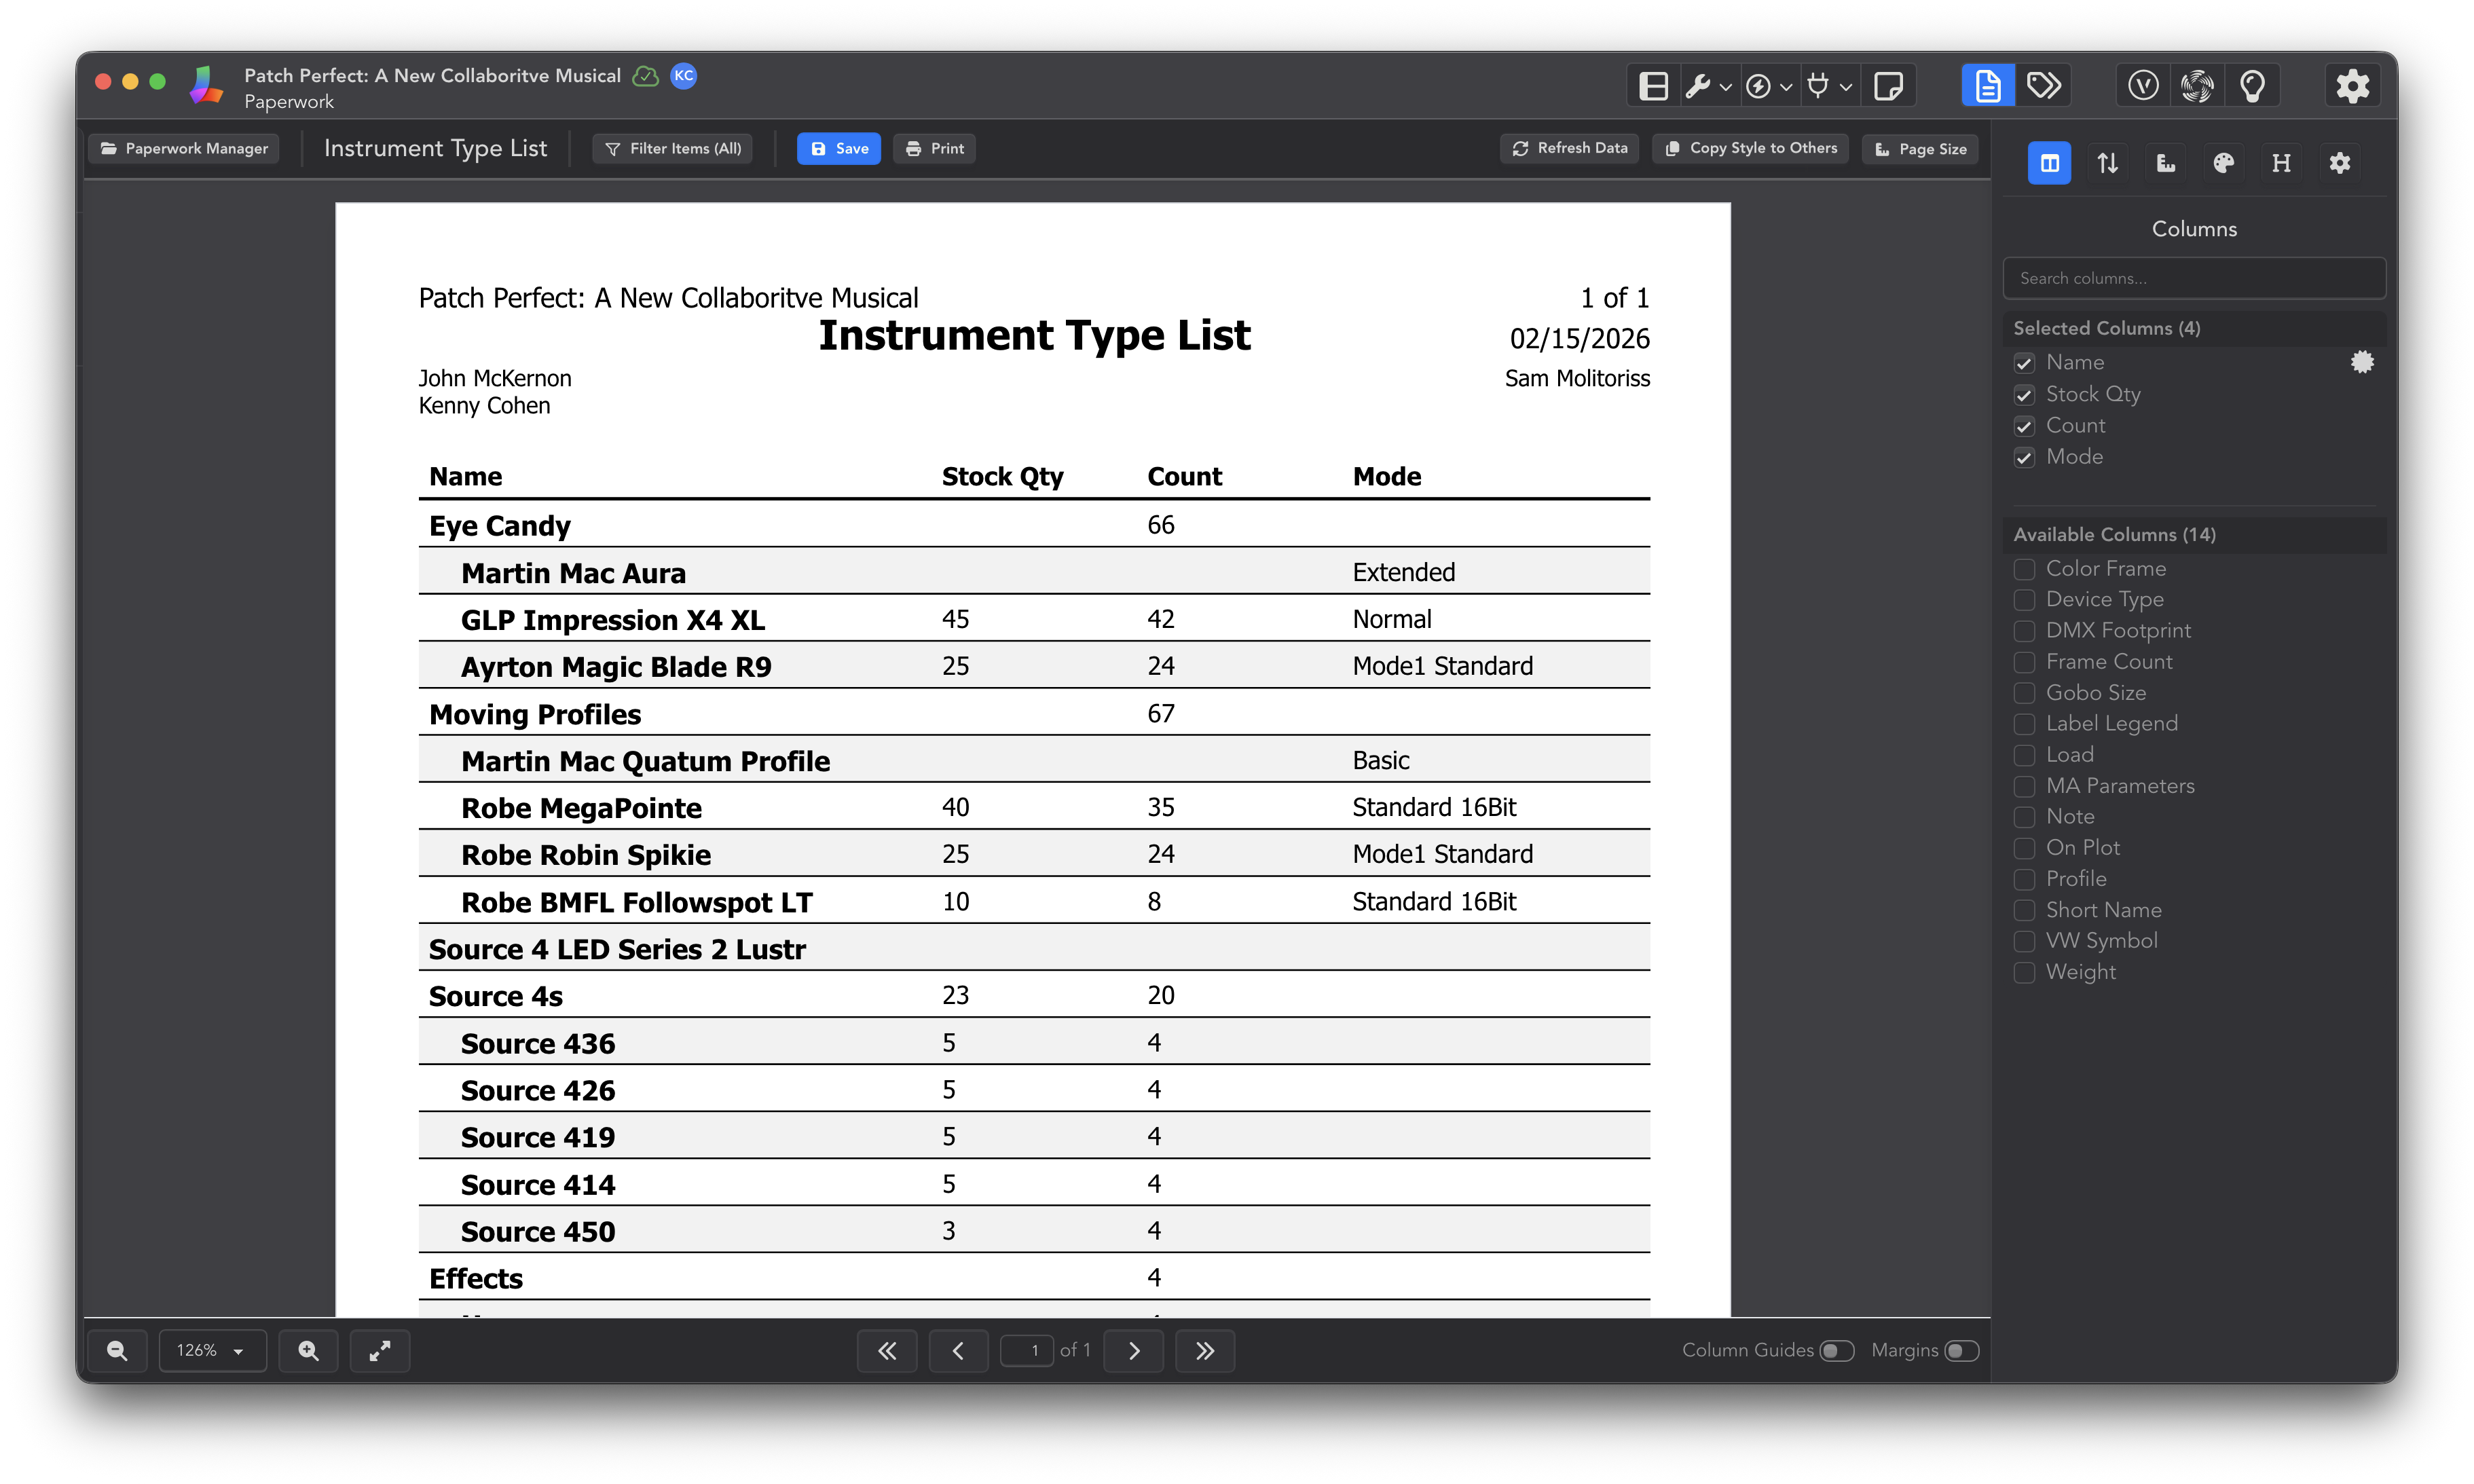Enable the Weight column checkbox
The width and height of the screenshot is (2474, 1484).
[2024, 973]
